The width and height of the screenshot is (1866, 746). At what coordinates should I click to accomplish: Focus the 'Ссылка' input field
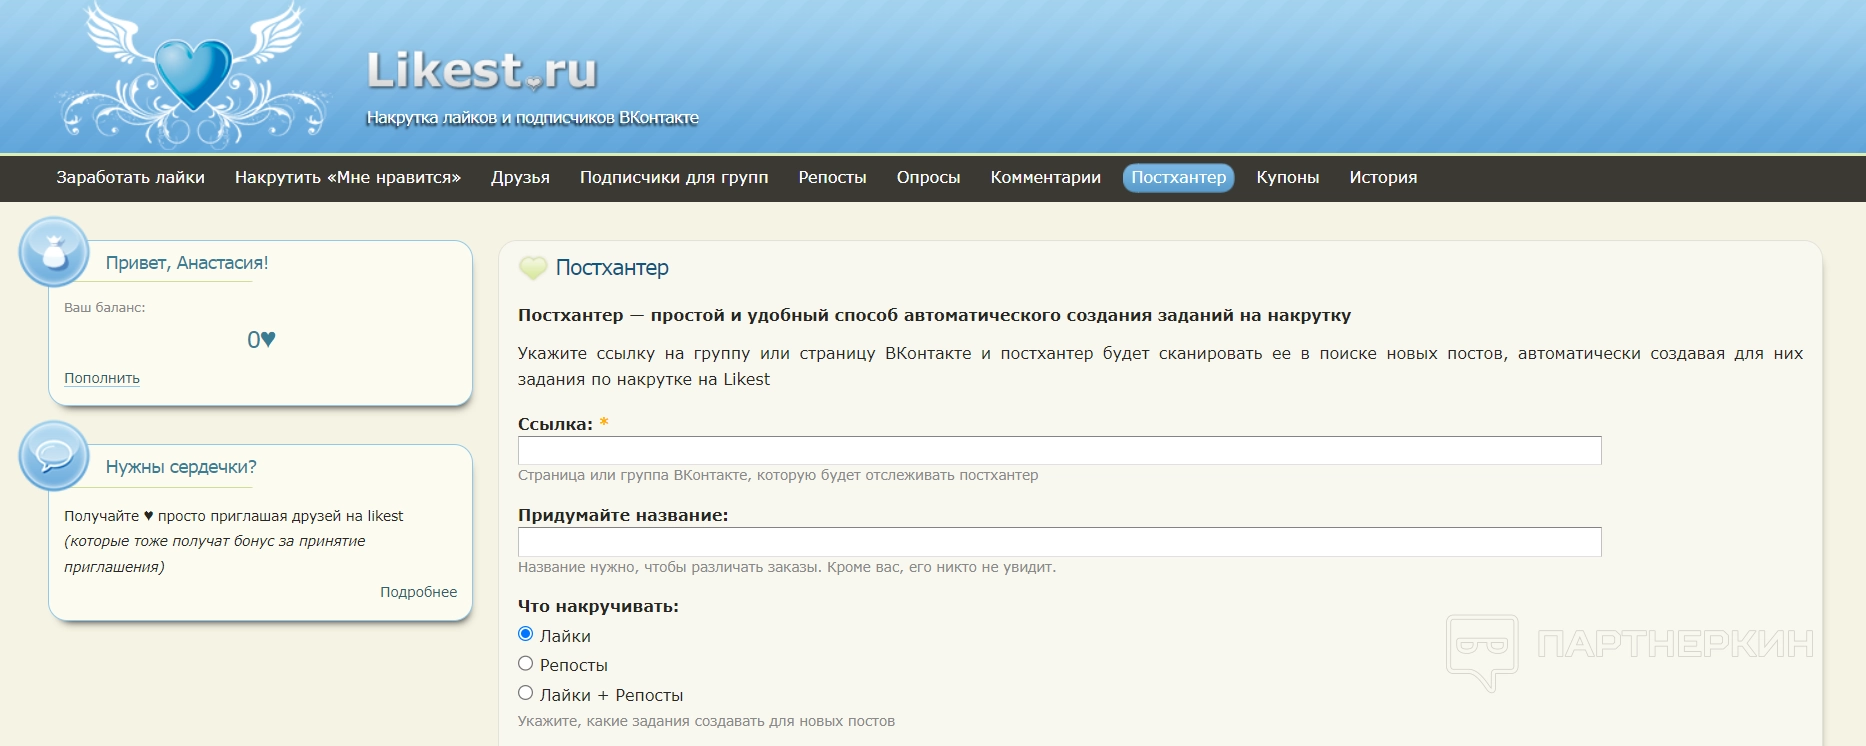pyautogui.click(x=1059, y=450)
